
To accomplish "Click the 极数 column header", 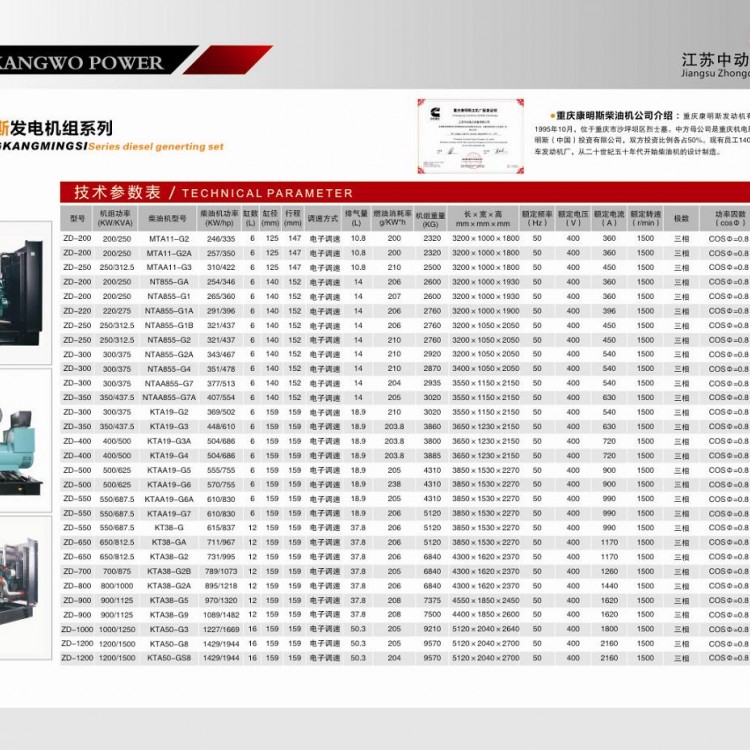I will point(682,218).
